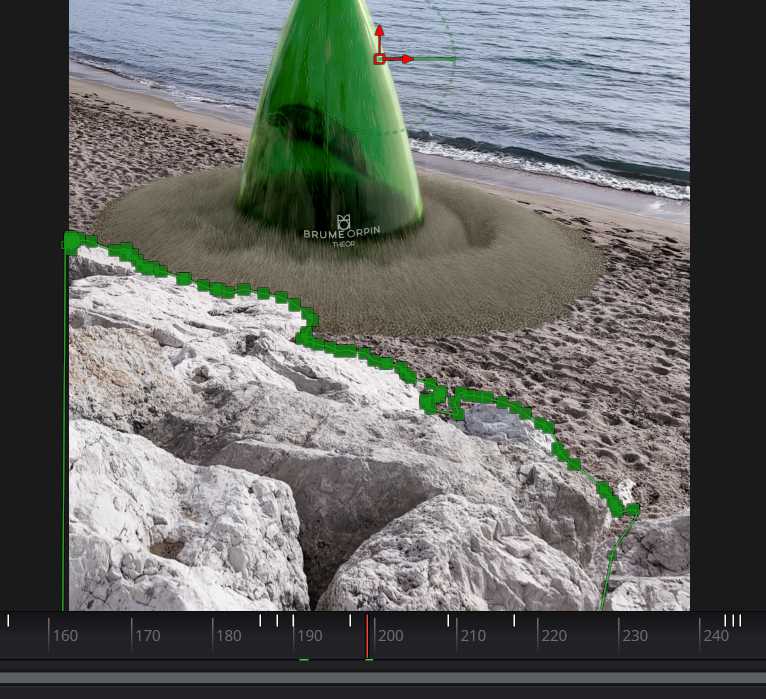The image size is (766, 699).
Task: Jump to frame 180 on the time ruler
Action: click(x=229, y=635)
